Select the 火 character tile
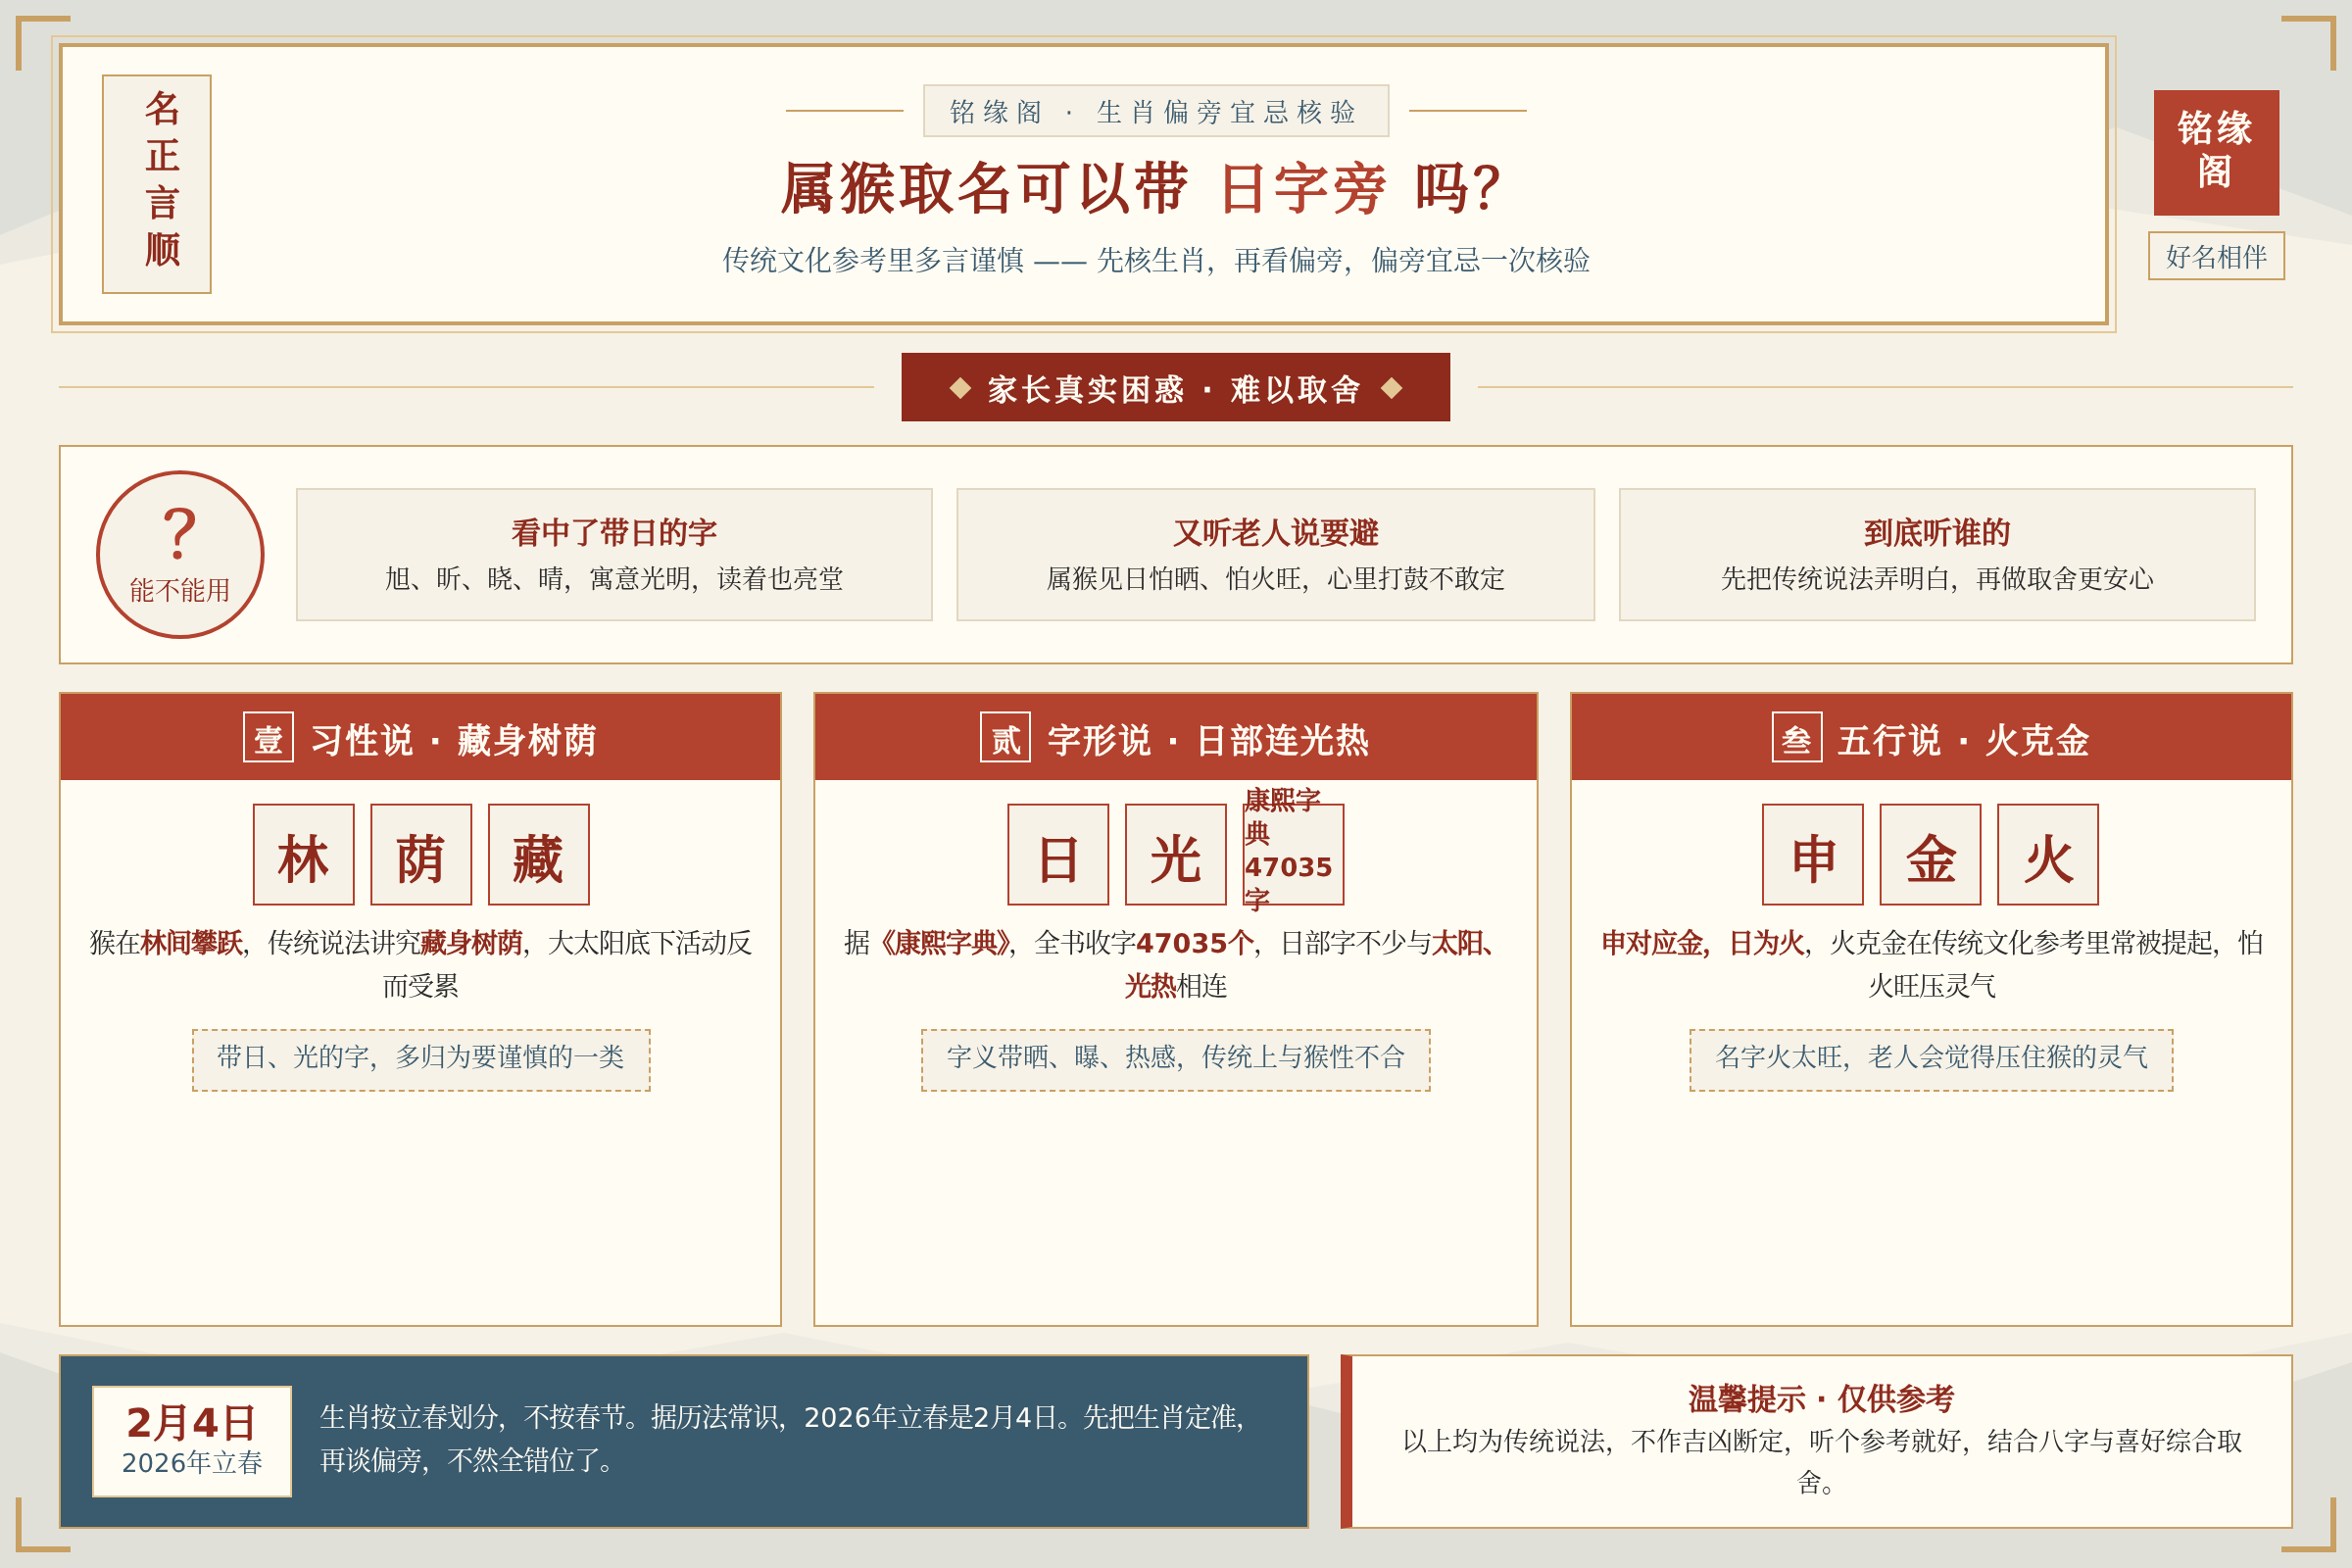This screenshot has height=1568, width=2352. click(x=2048, y=855)
